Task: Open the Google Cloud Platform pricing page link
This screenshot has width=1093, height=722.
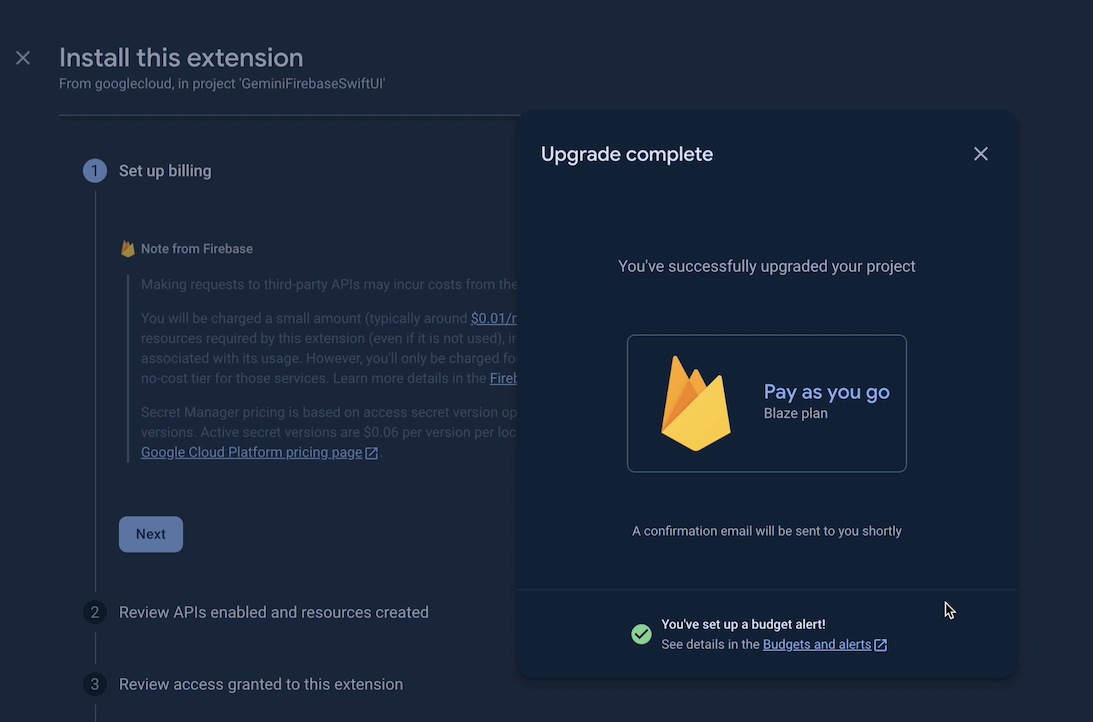Action: (x=251, y=452)
